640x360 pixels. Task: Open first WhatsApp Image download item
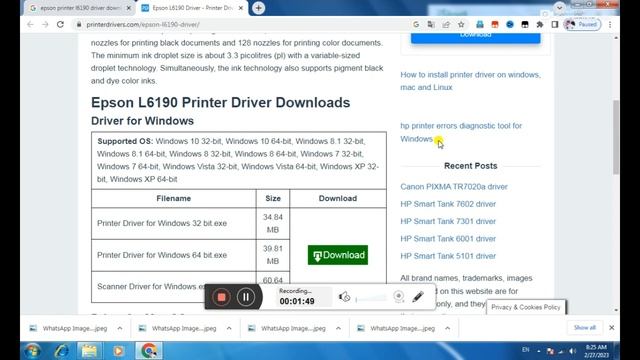point(69,328)
